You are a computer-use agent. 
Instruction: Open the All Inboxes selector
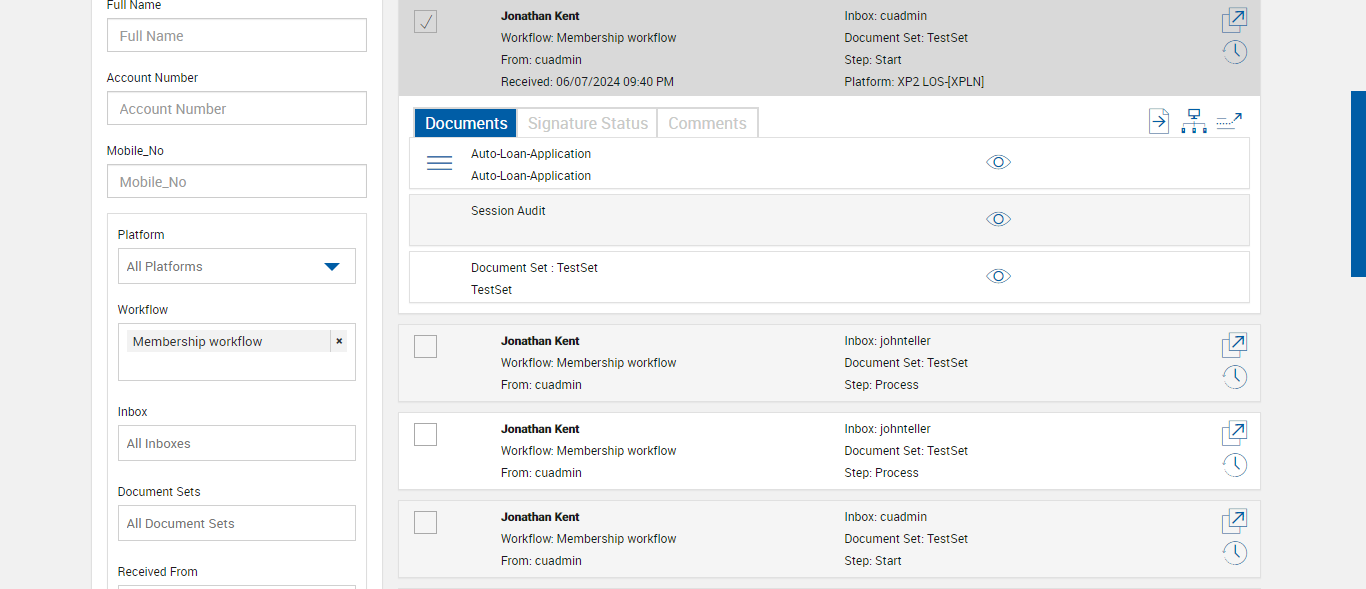click(237, 443)
